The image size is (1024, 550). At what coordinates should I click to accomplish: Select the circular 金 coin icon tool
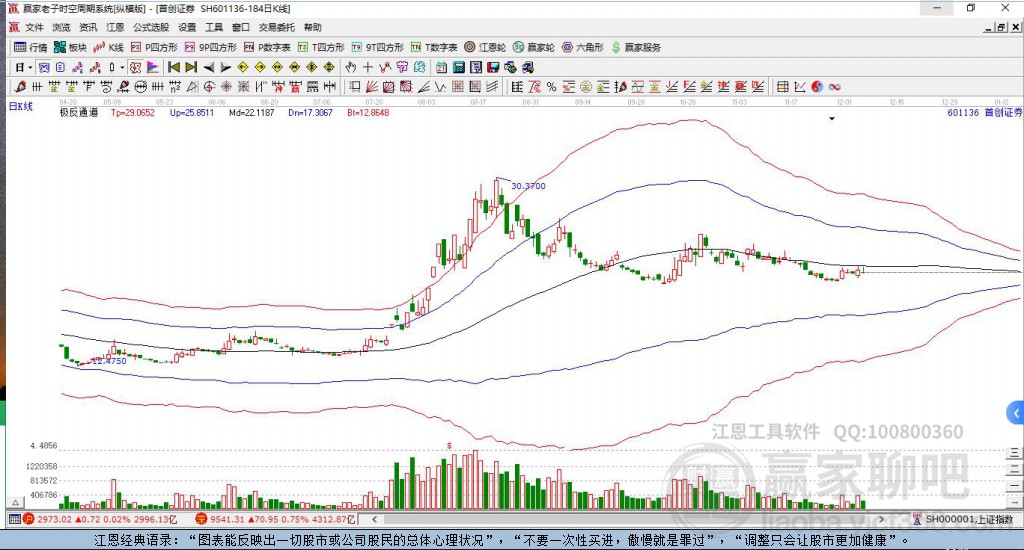click(x=586, y=87)
